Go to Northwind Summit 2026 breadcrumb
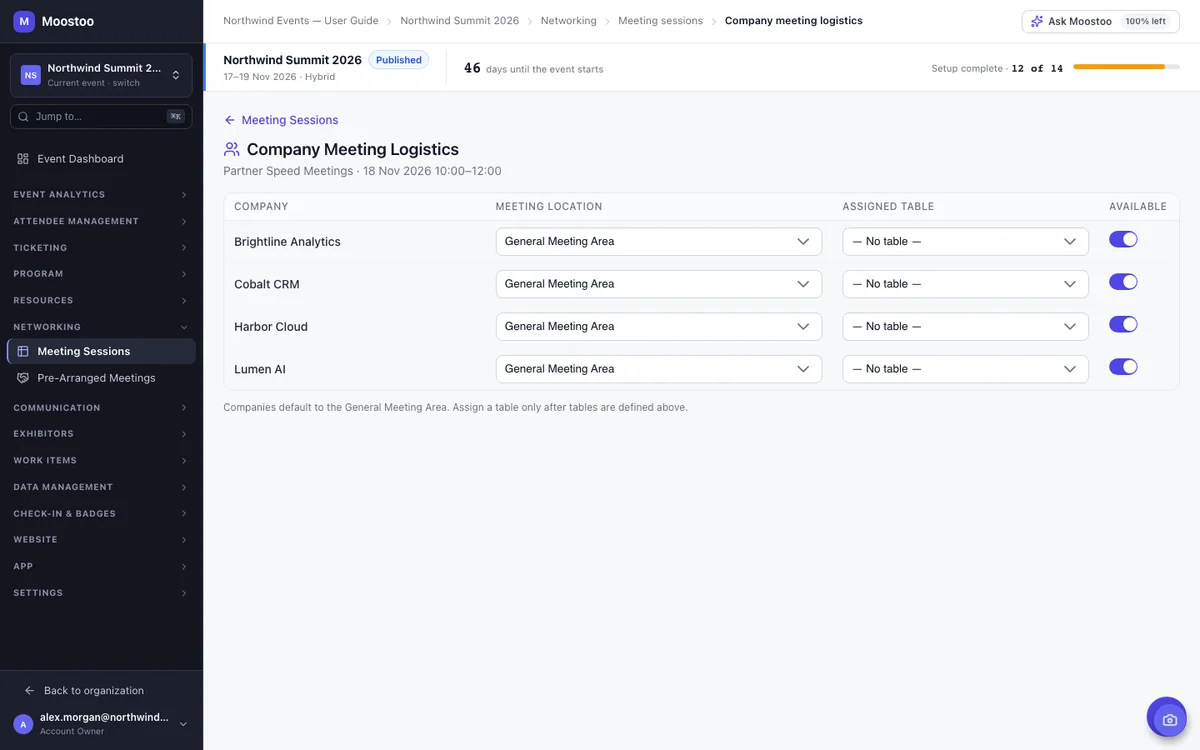The width and height of the screenshot is (1200, 750). click(x=459, y=21)
